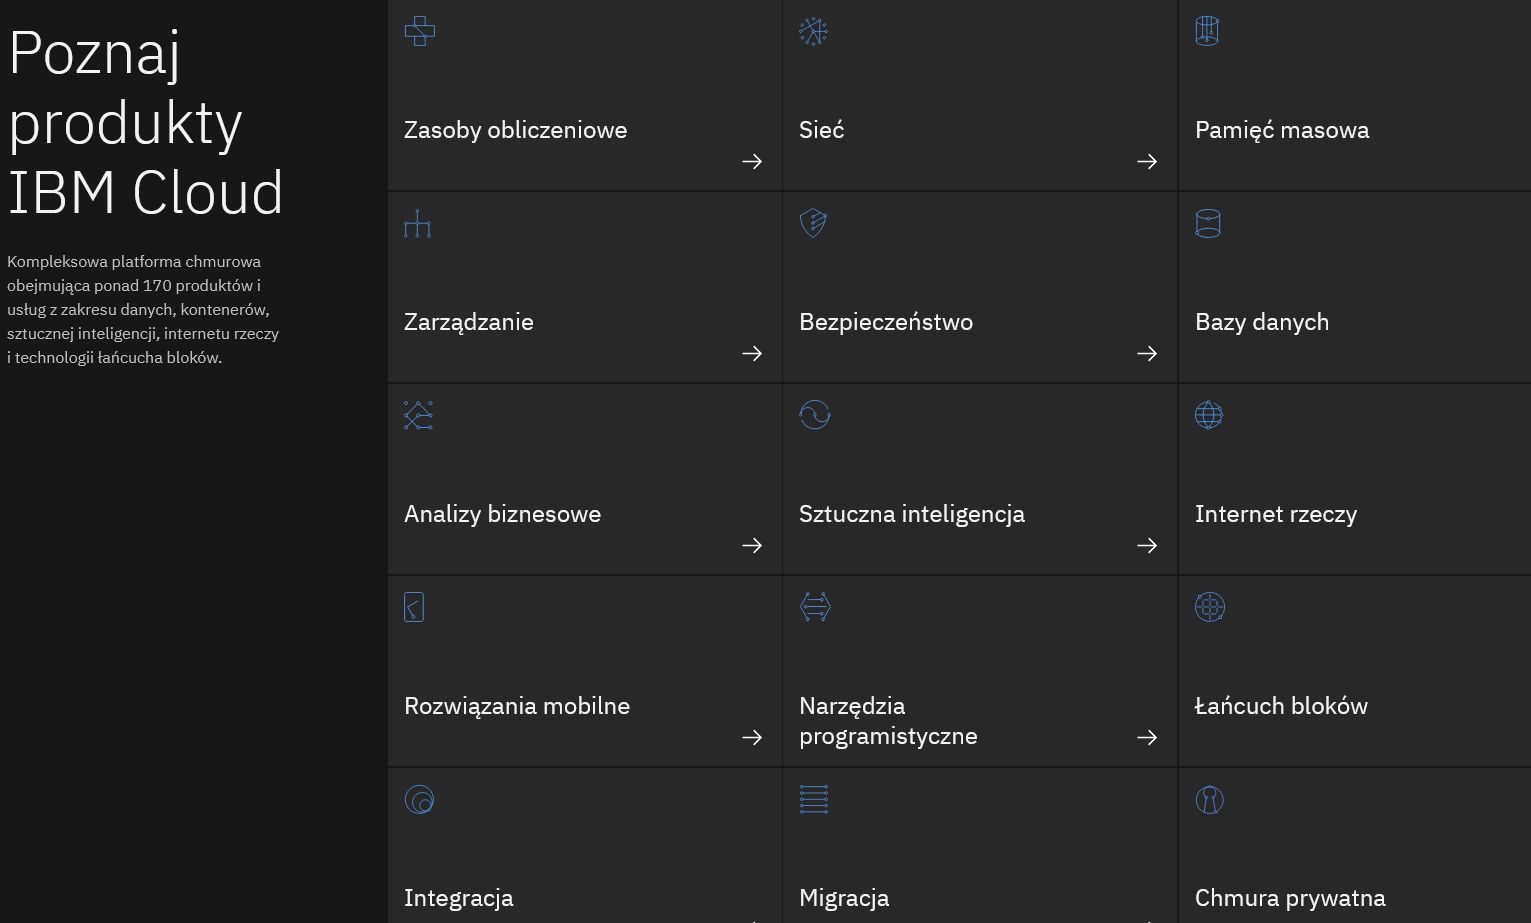
Task: Click the Migracja migration icon
Action: (x=813, y=799)
